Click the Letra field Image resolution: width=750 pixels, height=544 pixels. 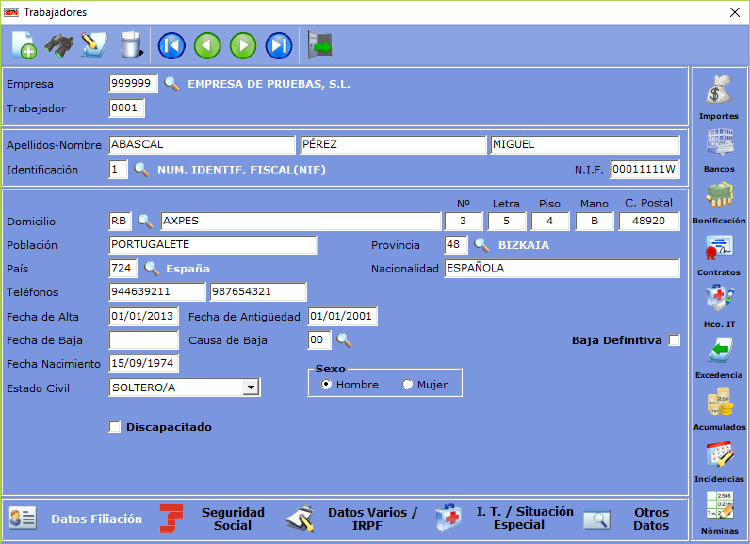pos(507,221)
